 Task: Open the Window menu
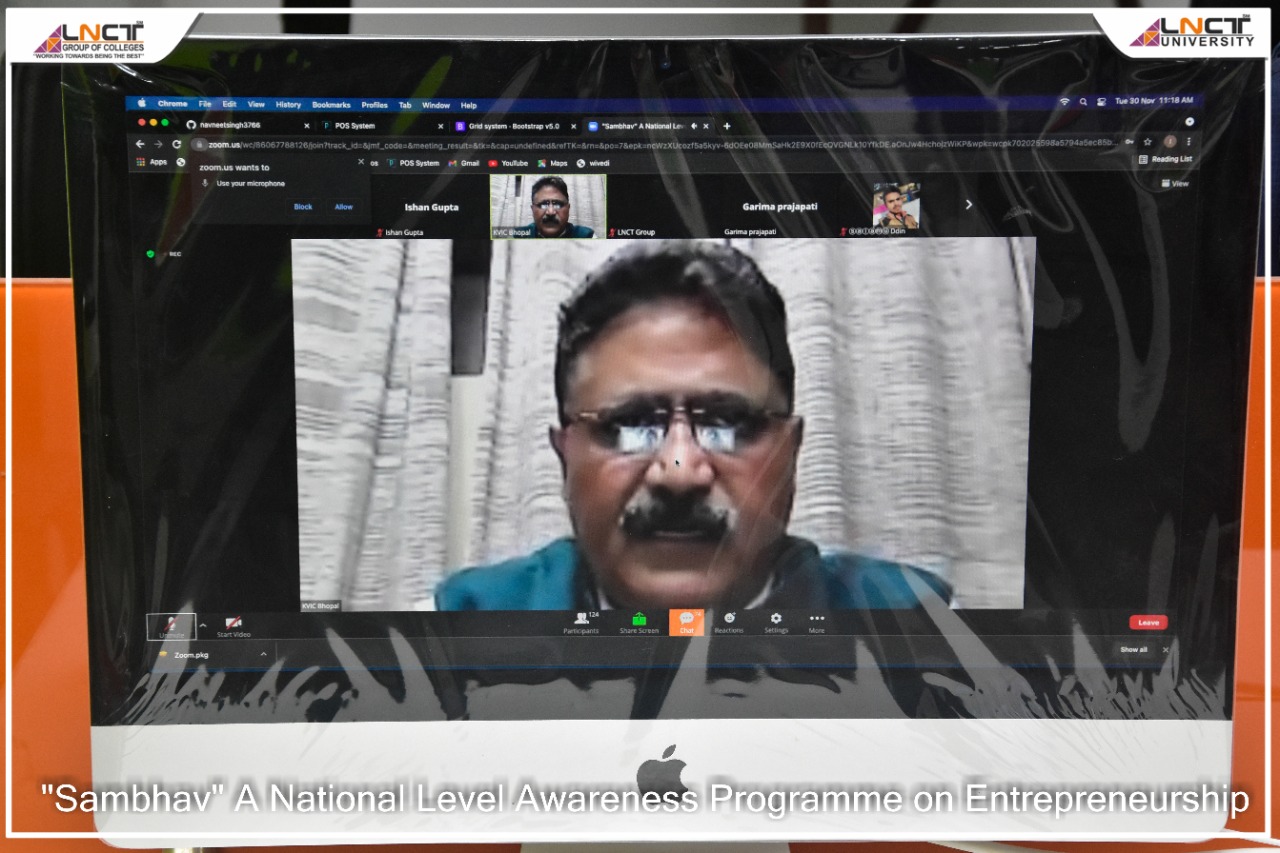coord(436,104)
